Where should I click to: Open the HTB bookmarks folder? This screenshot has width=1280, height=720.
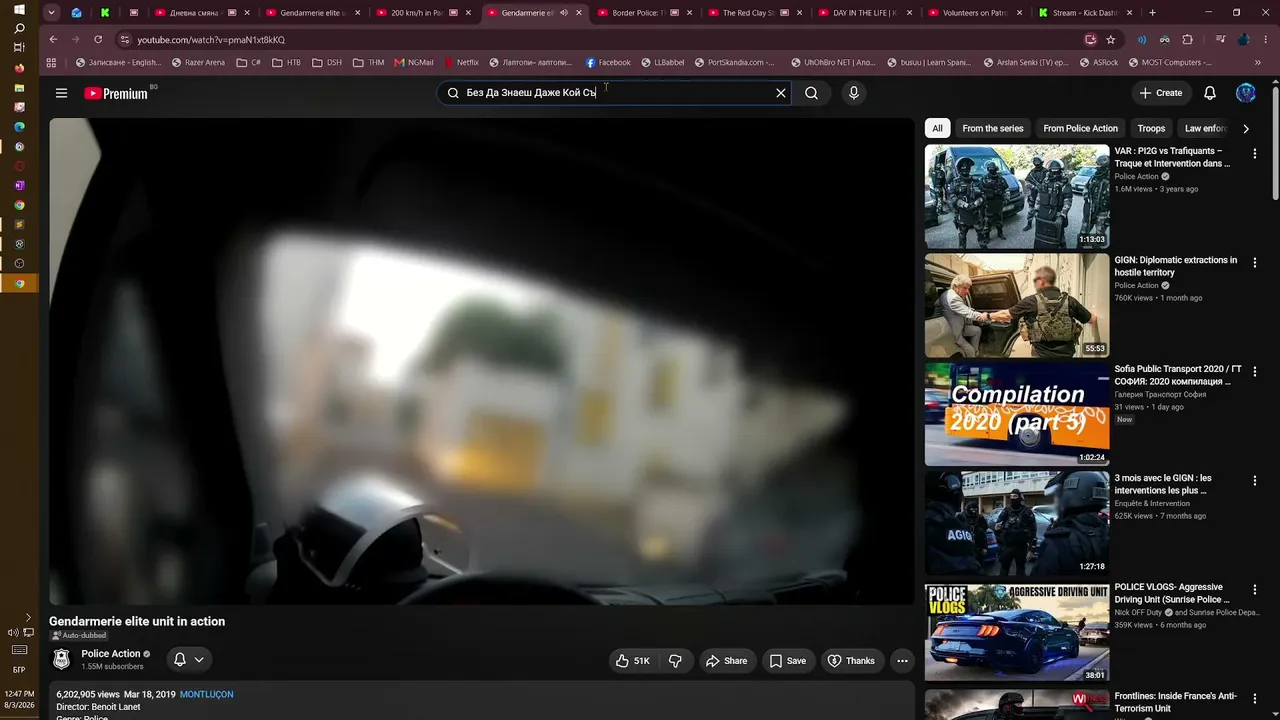(286, 62)
